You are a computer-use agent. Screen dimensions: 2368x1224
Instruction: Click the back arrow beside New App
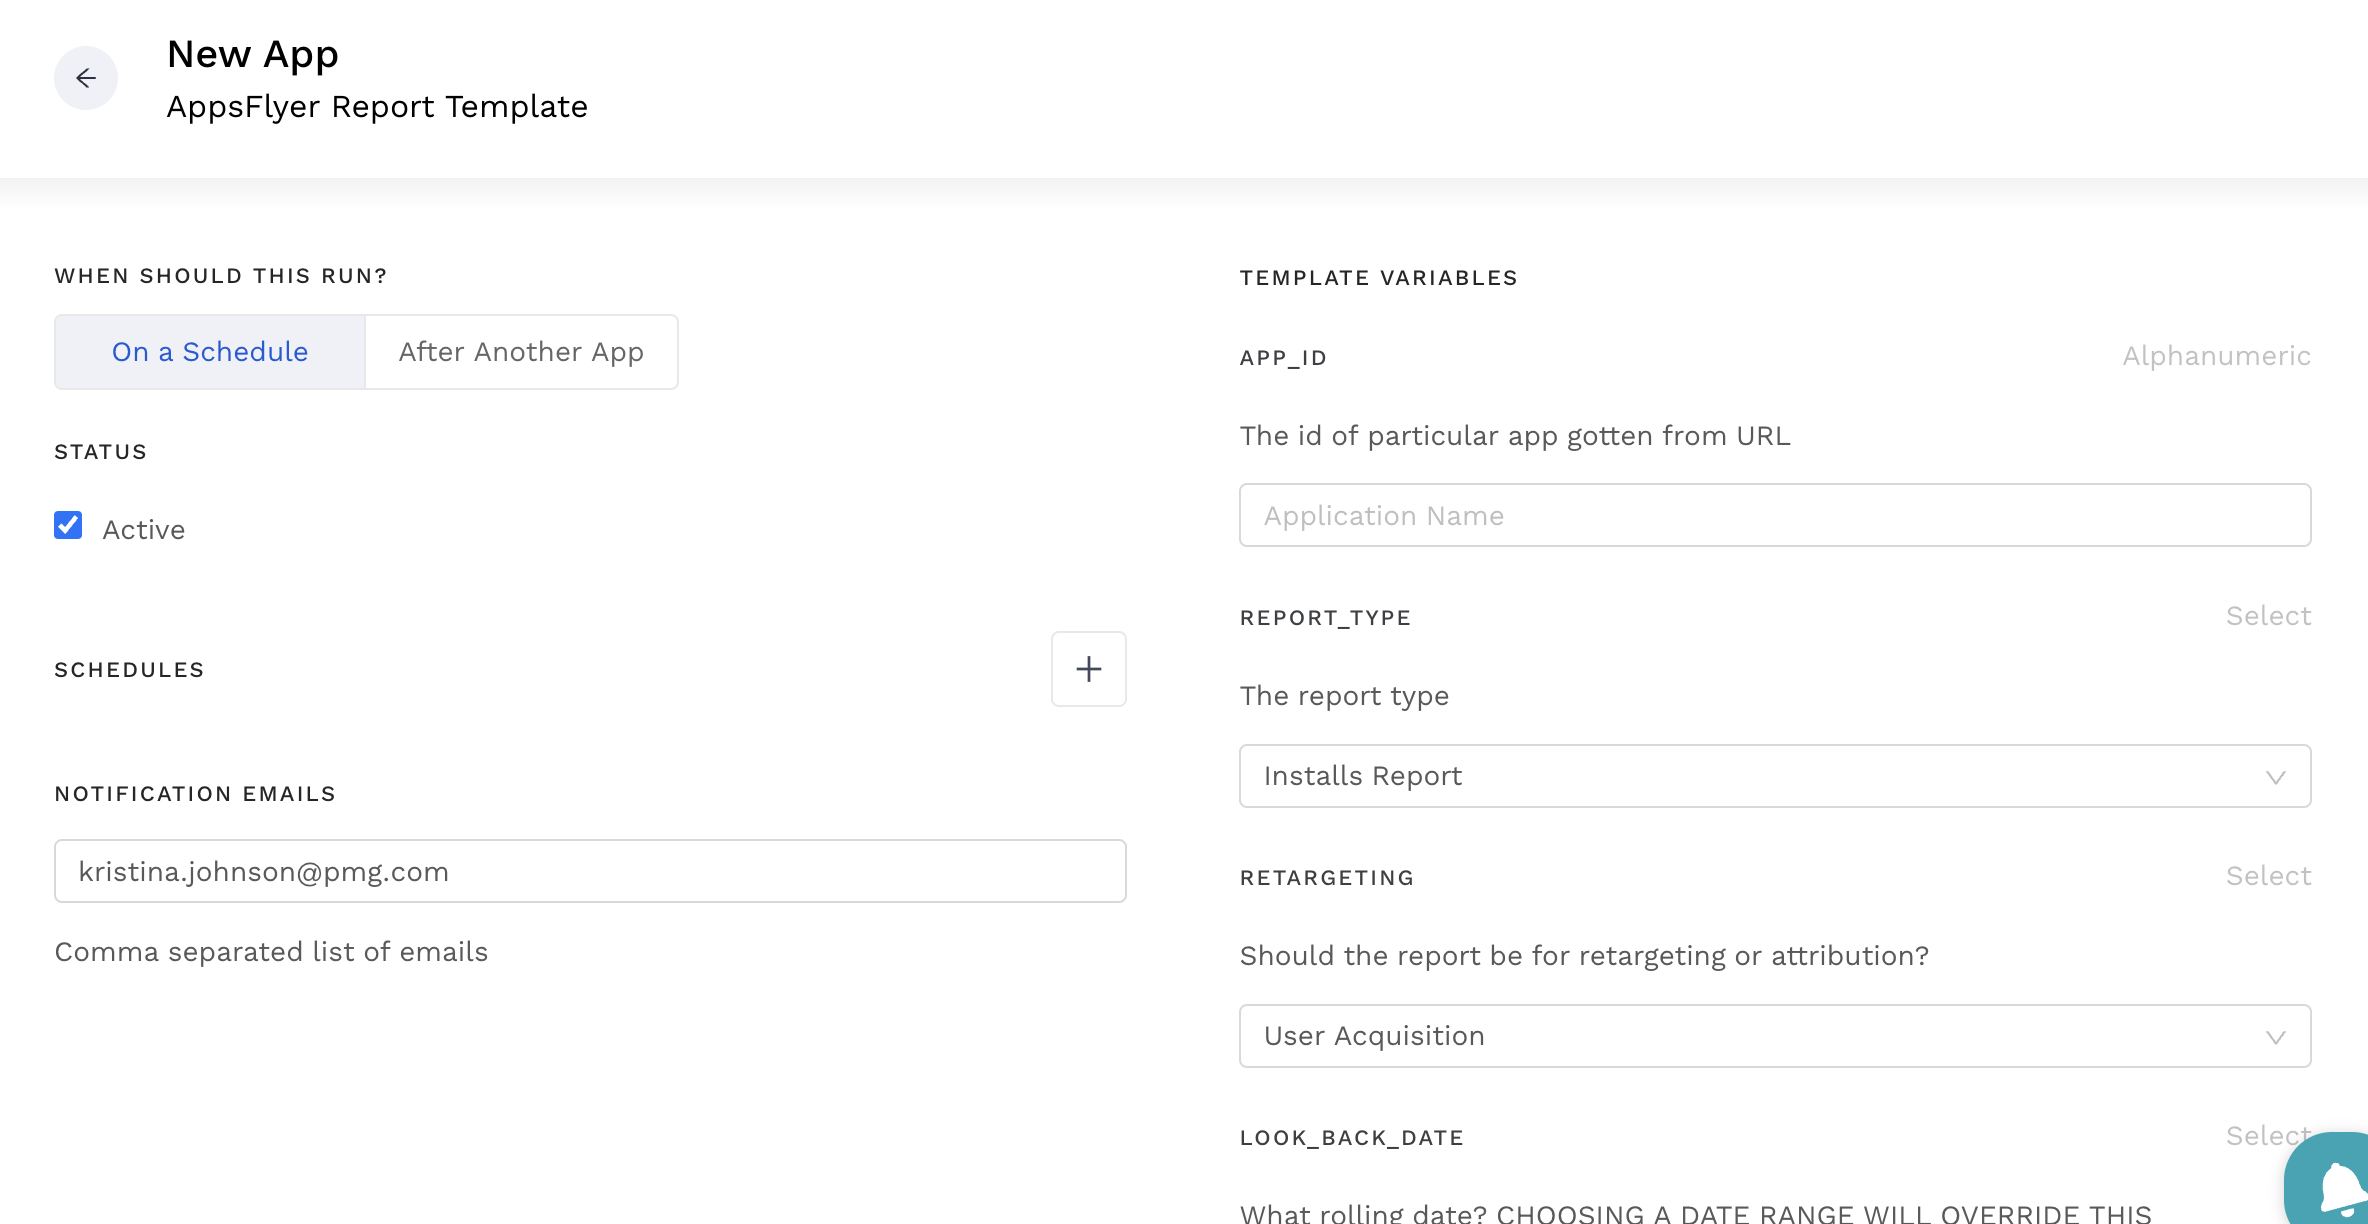coord(86,78)
